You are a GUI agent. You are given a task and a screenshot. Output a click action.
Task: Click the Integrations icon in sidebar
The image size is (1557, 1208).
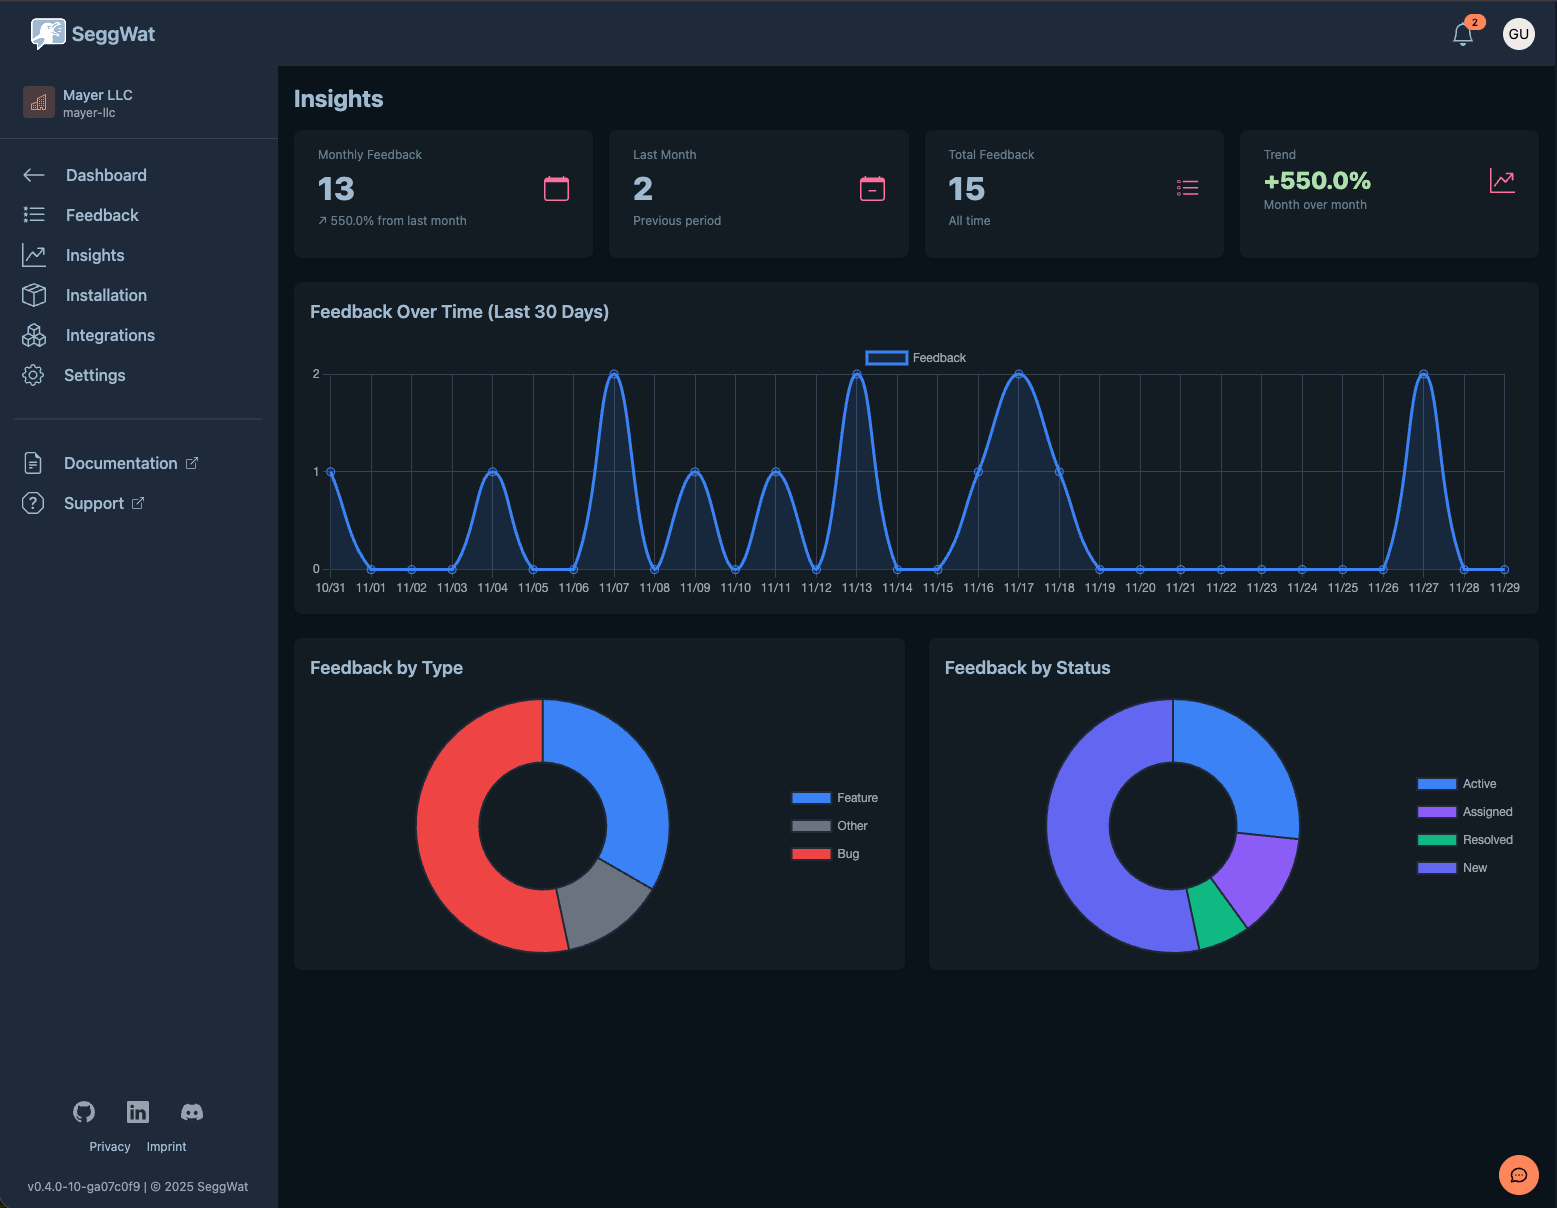33,335
